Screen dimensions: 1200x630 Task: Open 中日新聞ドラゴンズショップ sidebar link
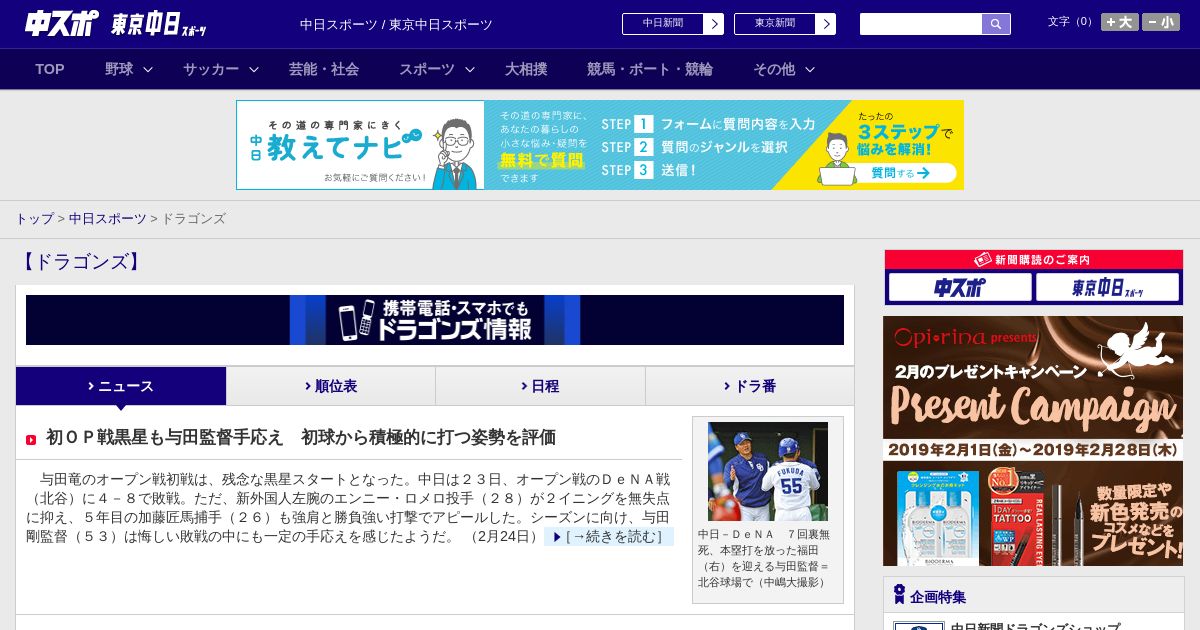point(1035,626)
